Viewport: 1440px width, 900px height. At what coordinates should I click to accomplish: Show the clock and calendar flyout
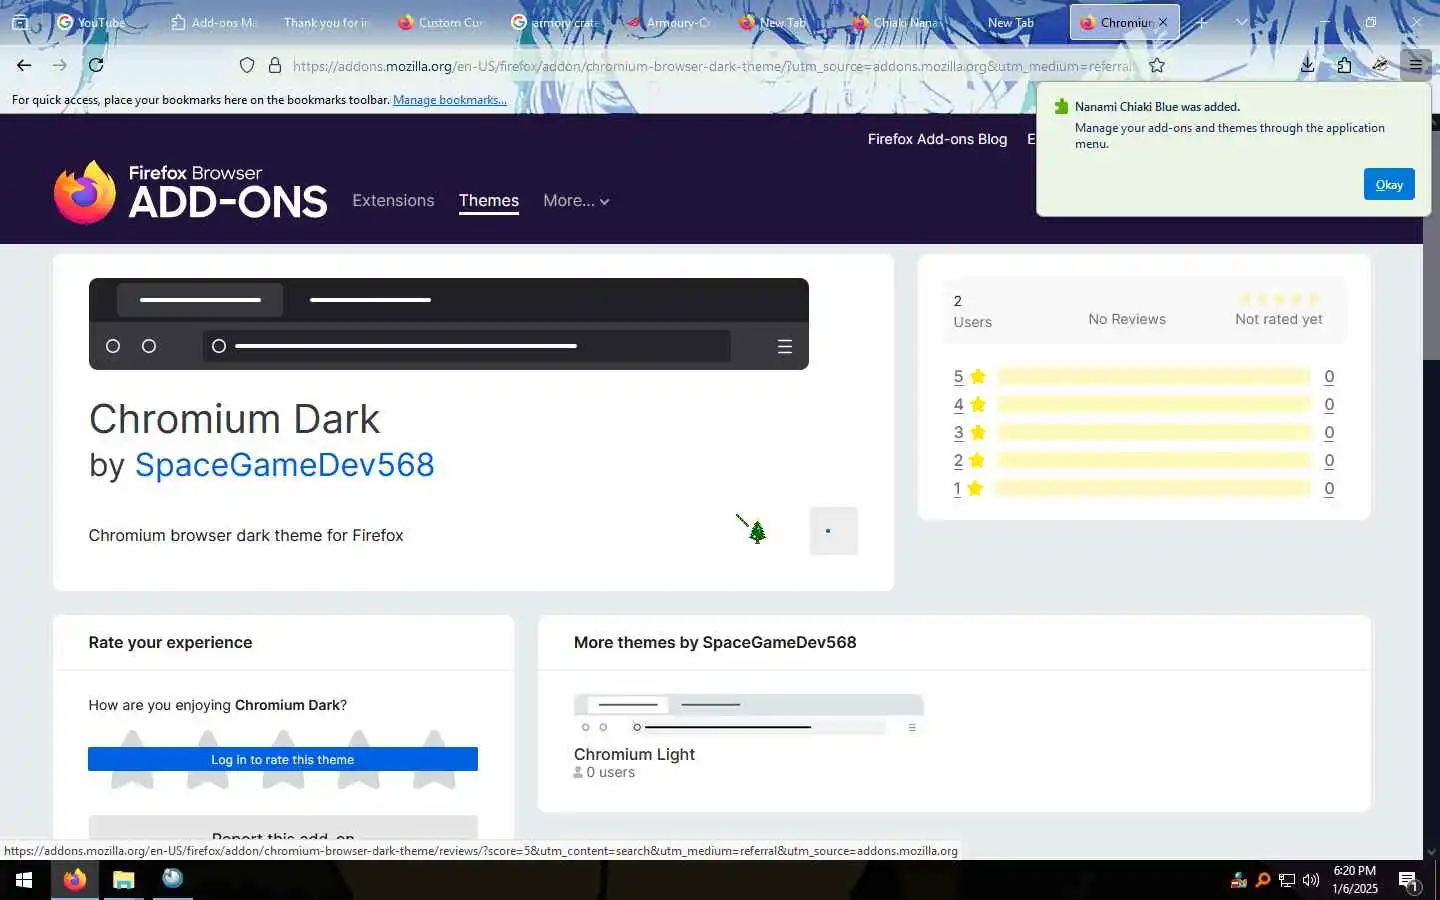tap(1355, 880)
